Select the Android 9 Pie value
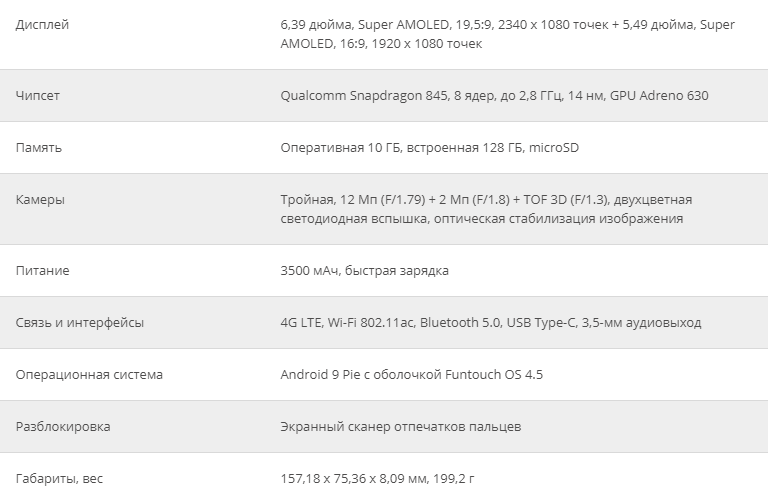 tap(412, 374)
